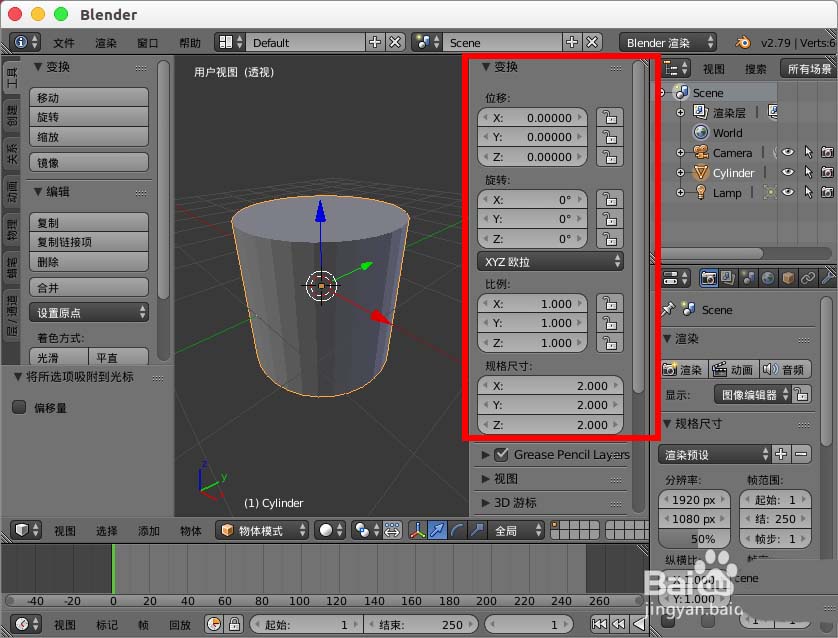Expand the Cylinder item in outliner

(680, 173)
